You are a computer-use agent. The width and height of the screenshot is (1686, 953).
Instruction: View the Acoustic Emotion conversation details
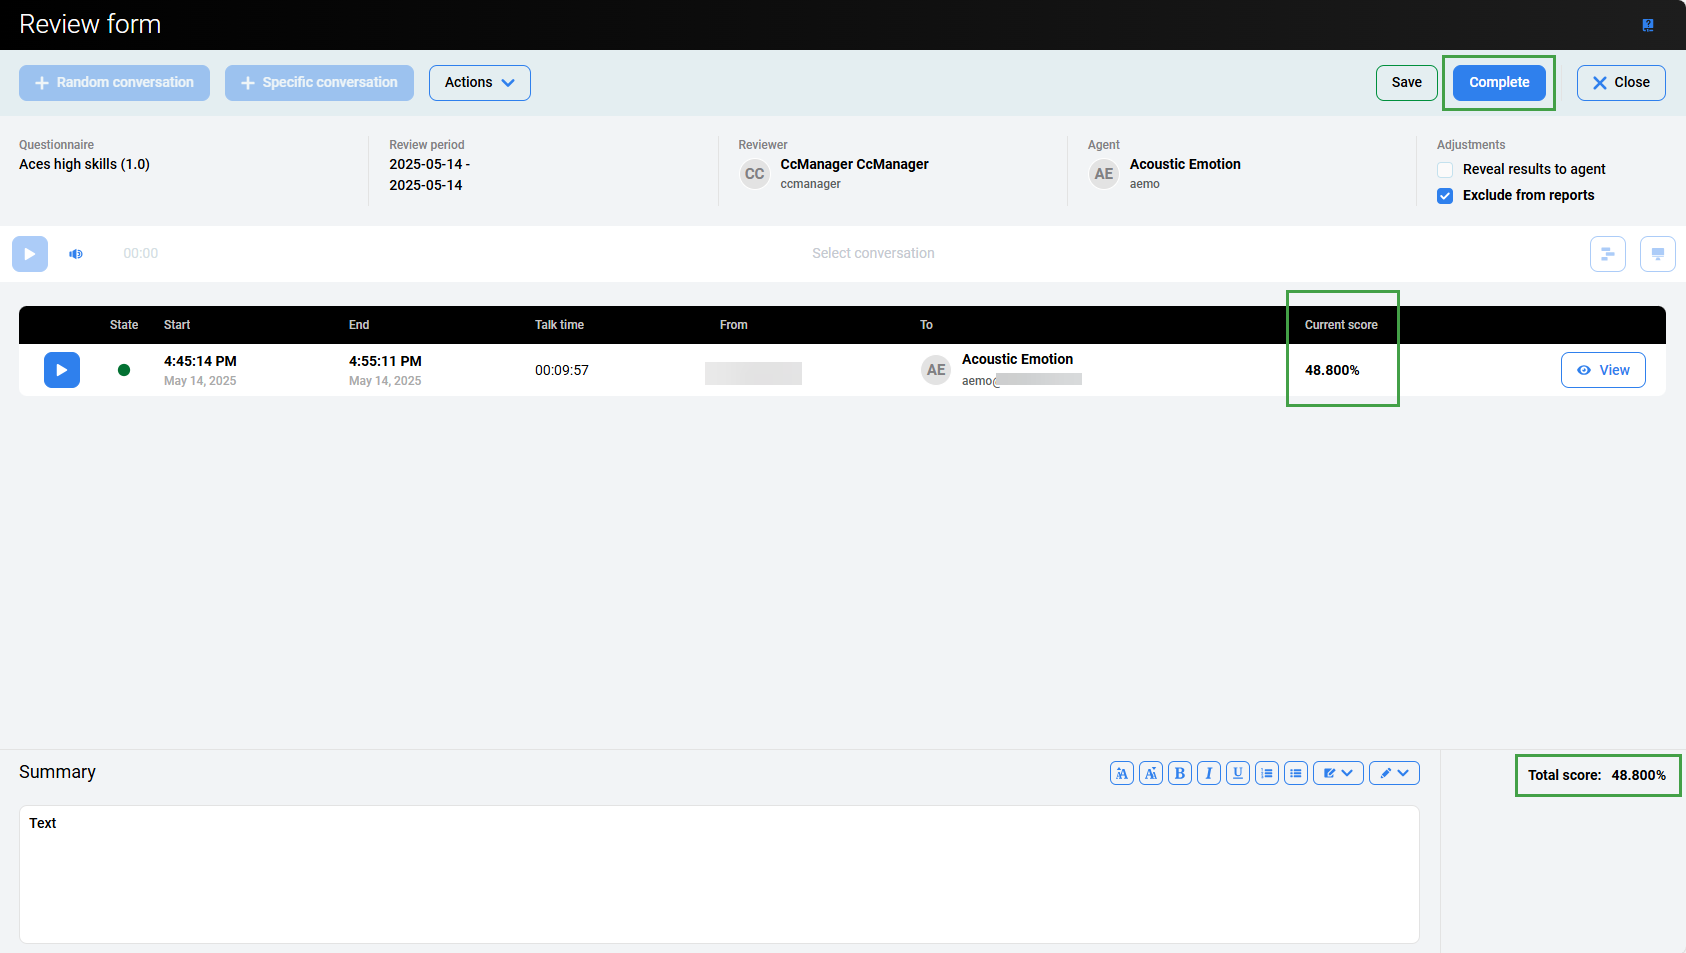[1602, 370]
